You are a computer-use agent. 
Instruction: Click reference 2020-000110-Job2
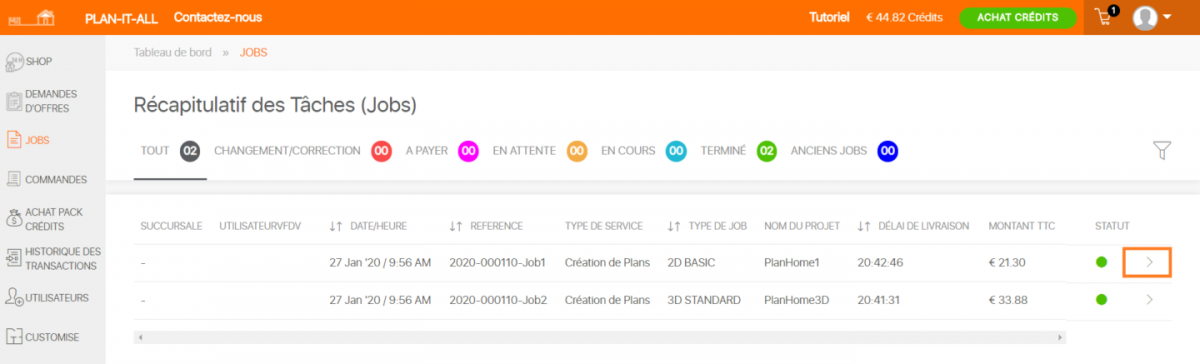point(498,299)
